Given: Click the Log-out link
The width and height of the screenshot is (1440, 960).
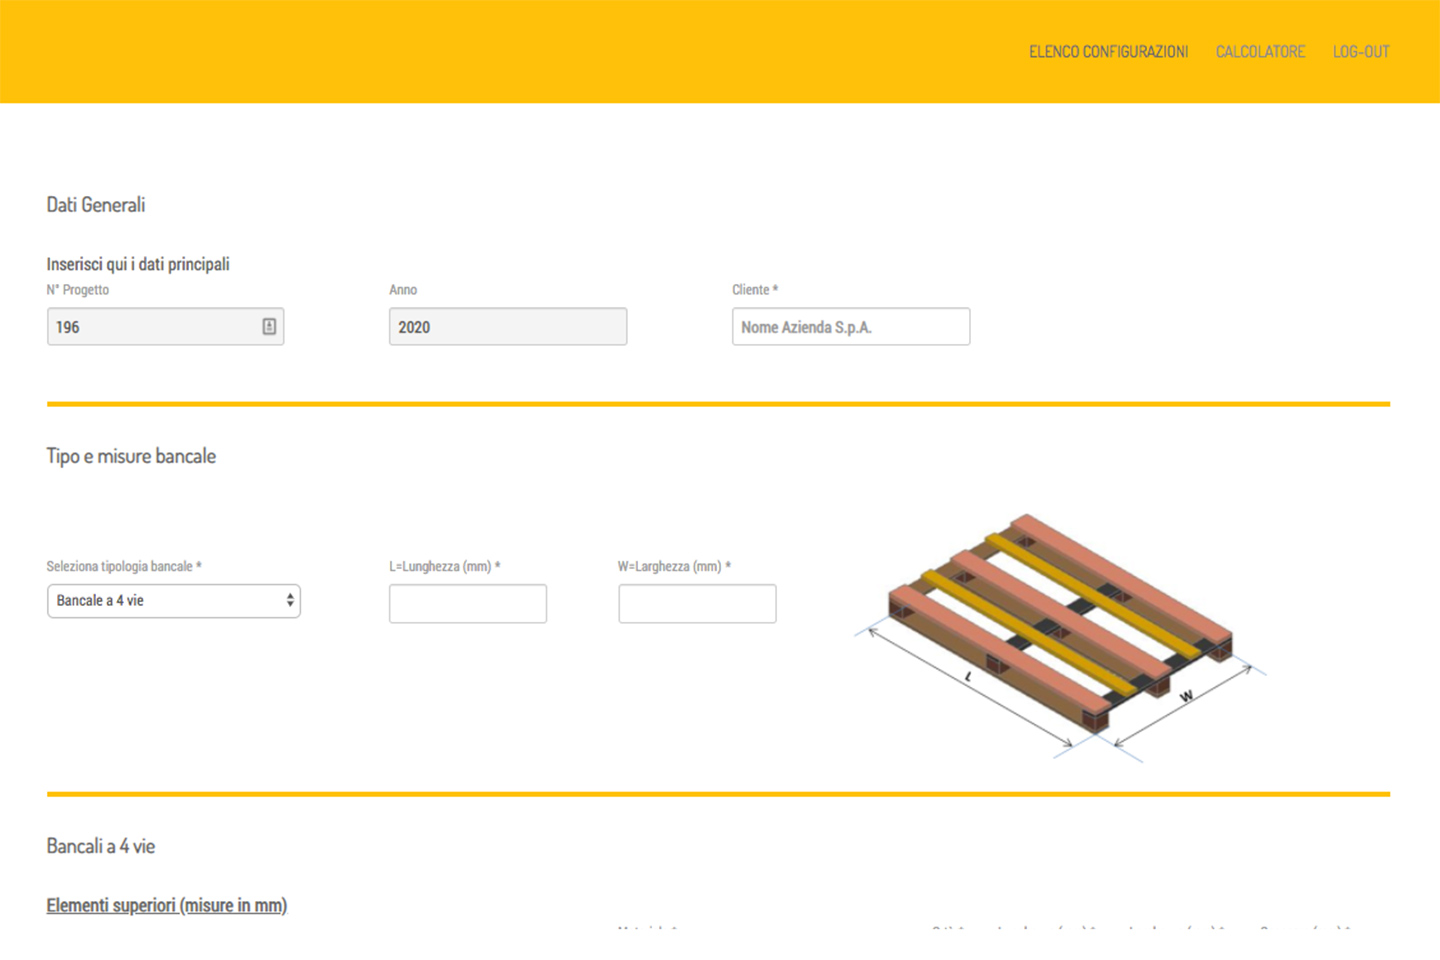Looking at the screenshot, I should click(1360, 52).
